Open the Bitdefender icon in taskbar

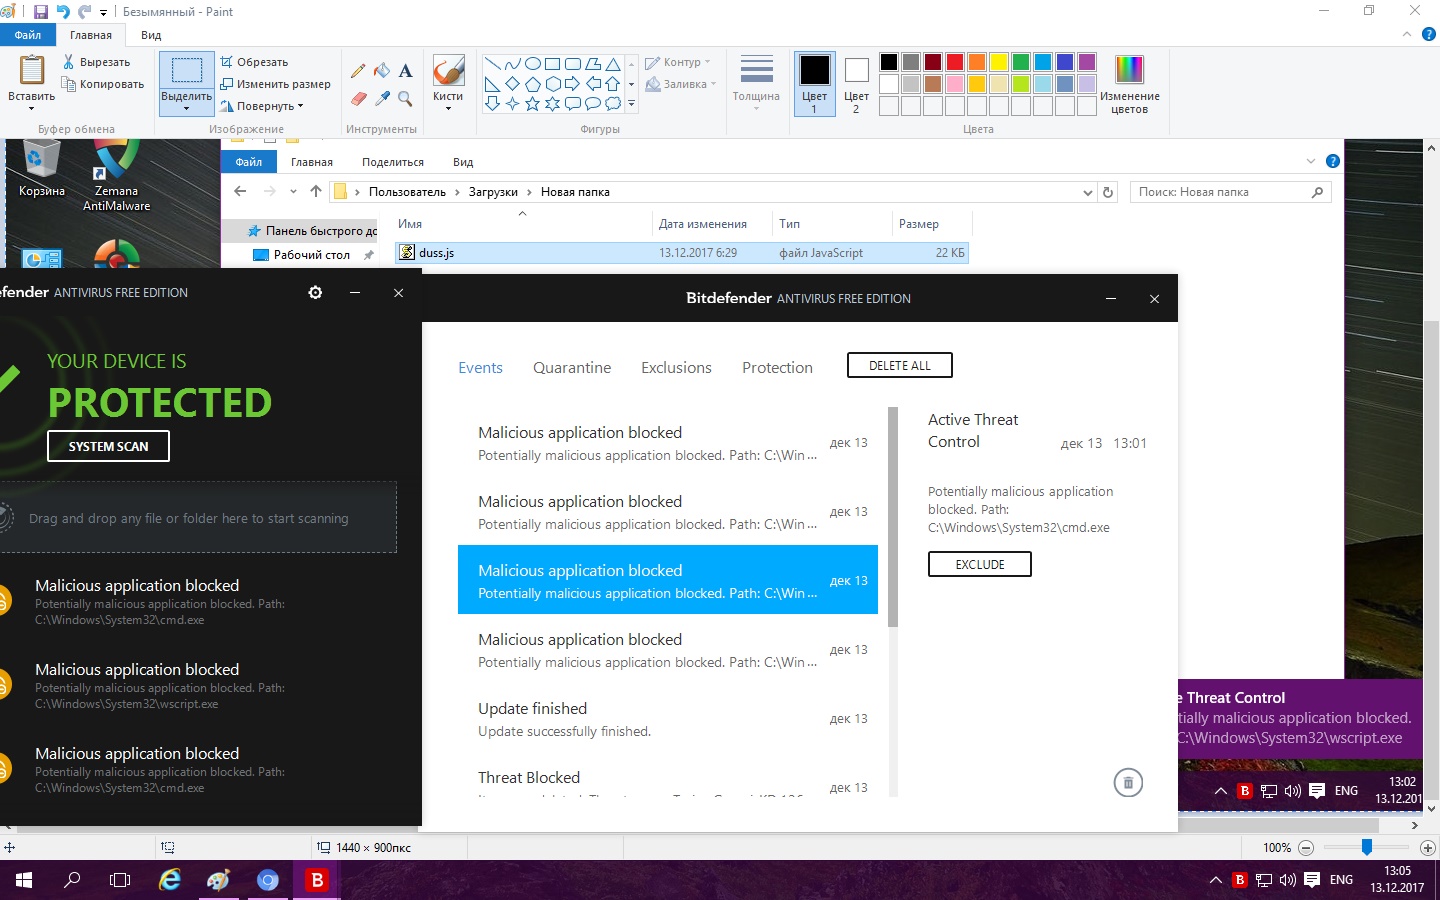click(317, 880)
